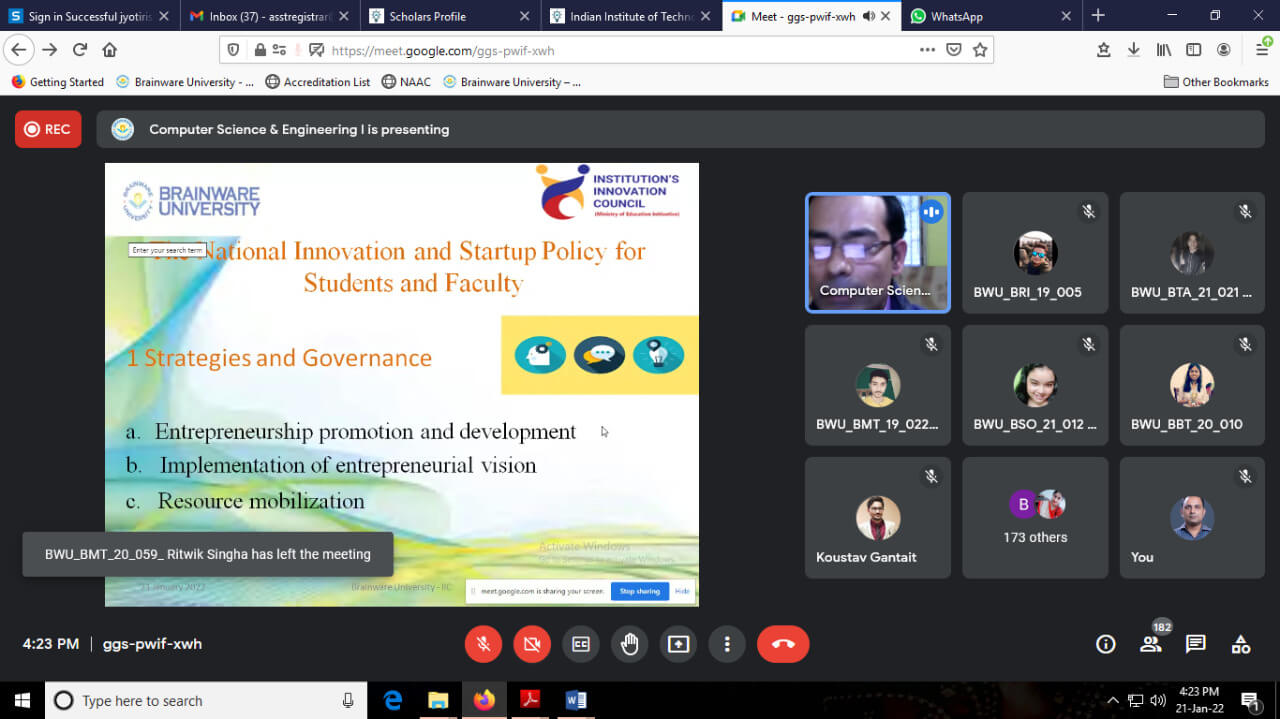This screenshot has width=1280, height=719.
Task: Open the meeting details info icon
Action: pos(1105,644)
